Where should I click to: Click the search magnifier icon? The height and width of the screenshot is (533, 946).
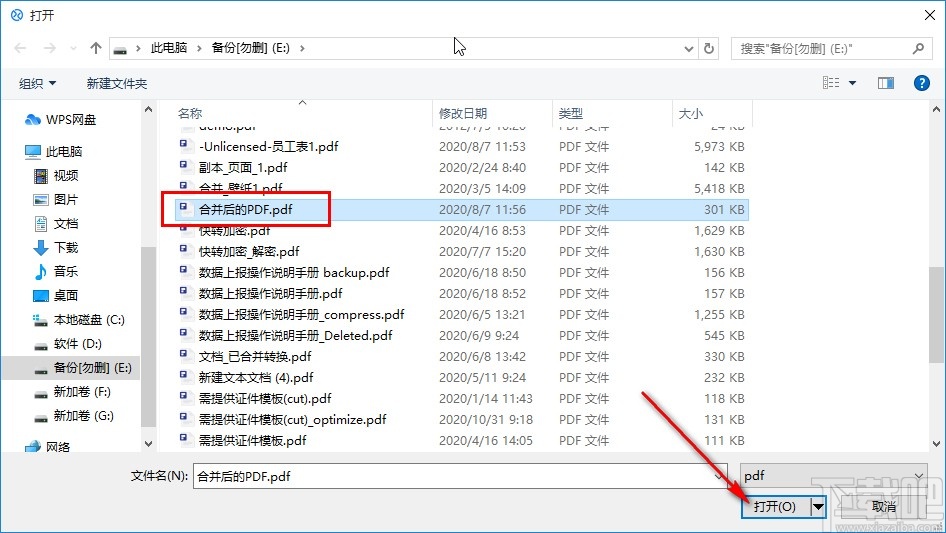[x=918, y=48]
